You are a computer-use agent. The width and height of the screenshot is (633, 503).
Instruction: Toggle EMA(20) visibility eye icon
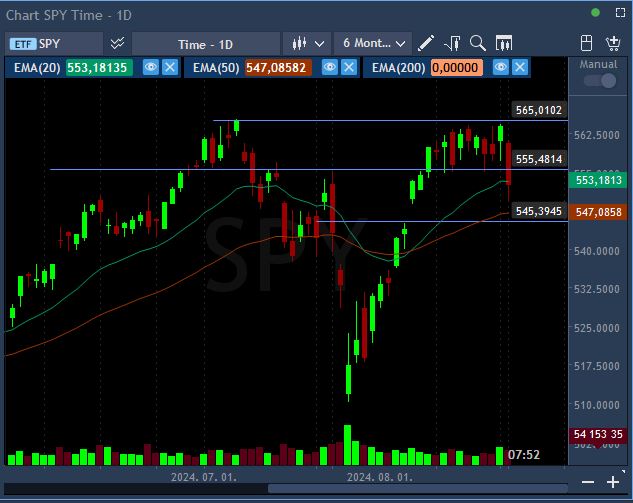click(151, 67)
